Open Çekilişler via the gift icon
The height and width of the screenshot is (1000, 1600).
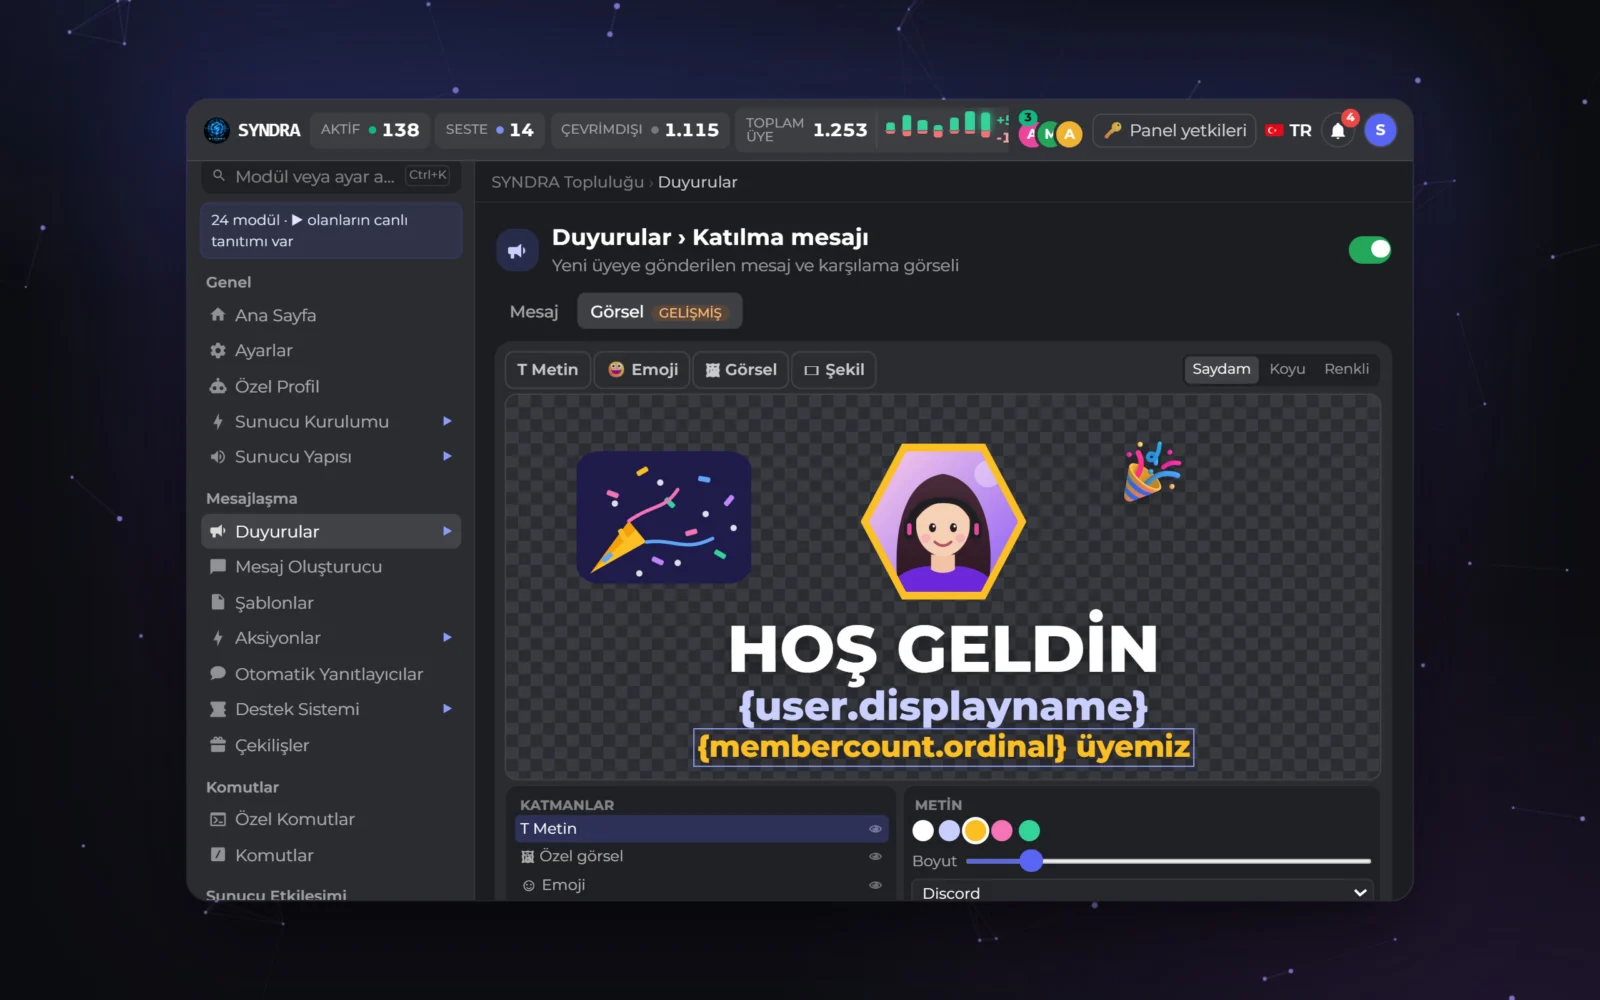click(x=218, y=745)
